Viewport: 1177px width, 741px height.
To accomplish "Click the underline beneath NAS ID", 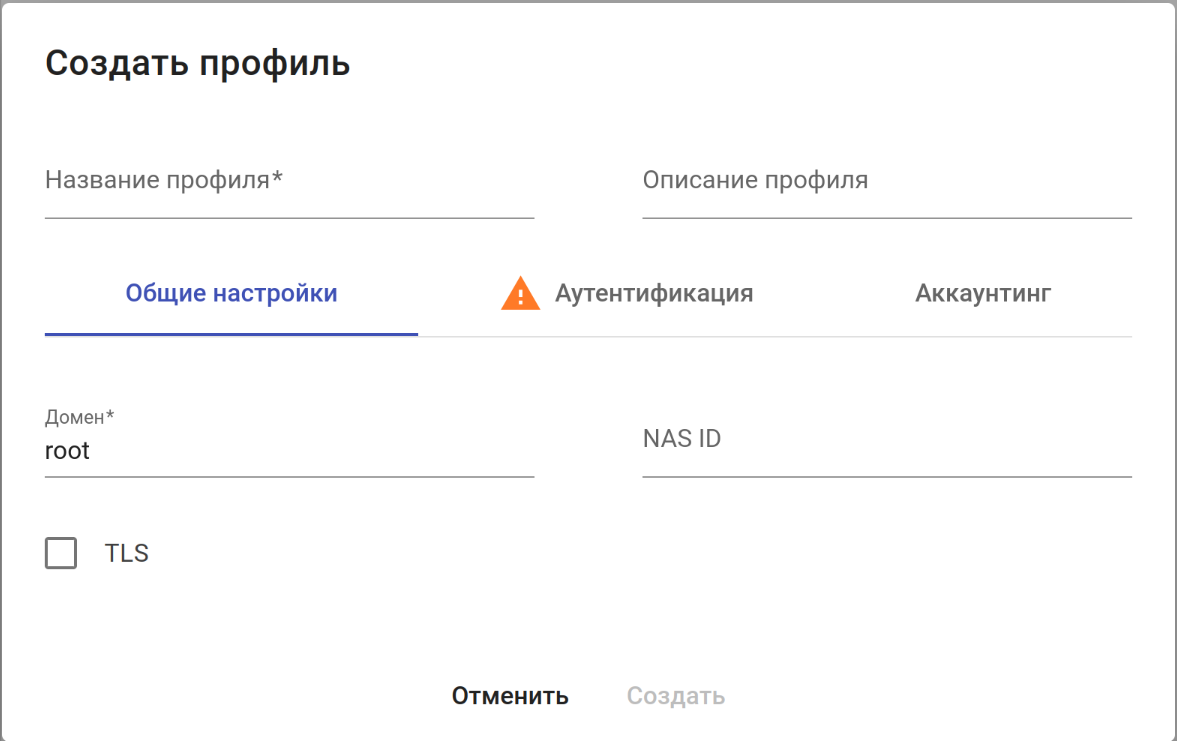I will (x=886, y=477).
